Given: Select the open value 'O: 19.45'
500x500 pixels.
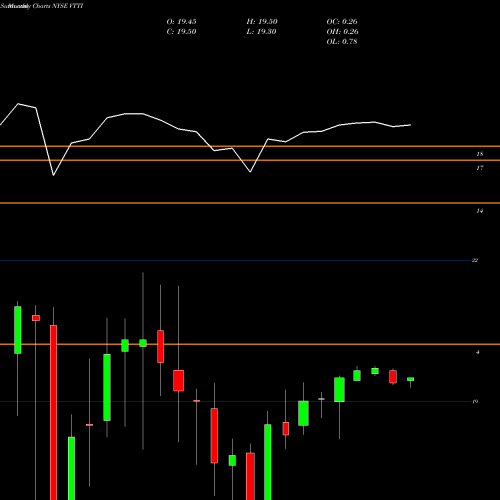Looking at the screenshot, I should 181,22.
